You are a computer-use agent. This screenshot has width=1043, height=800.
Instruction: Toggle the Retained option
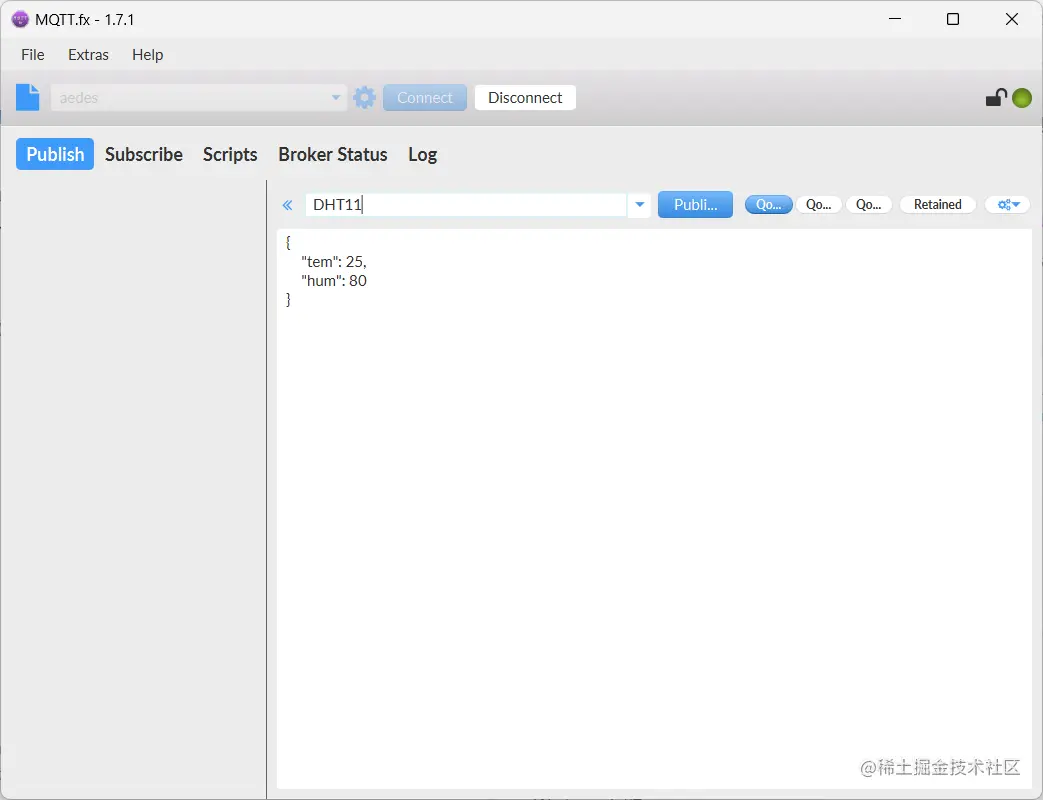[x=937, y=205]
